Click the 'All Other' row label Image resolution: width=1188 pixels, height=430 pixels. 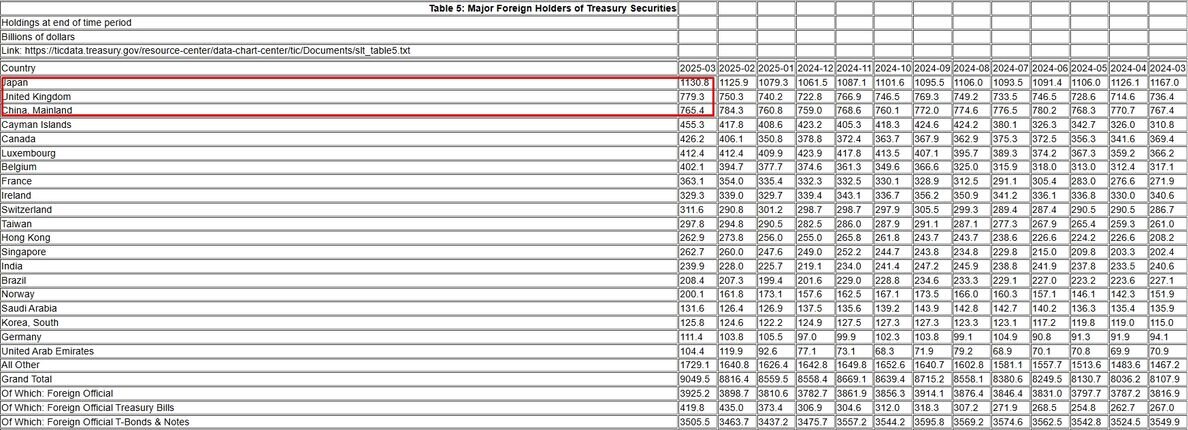coord(339,365)
